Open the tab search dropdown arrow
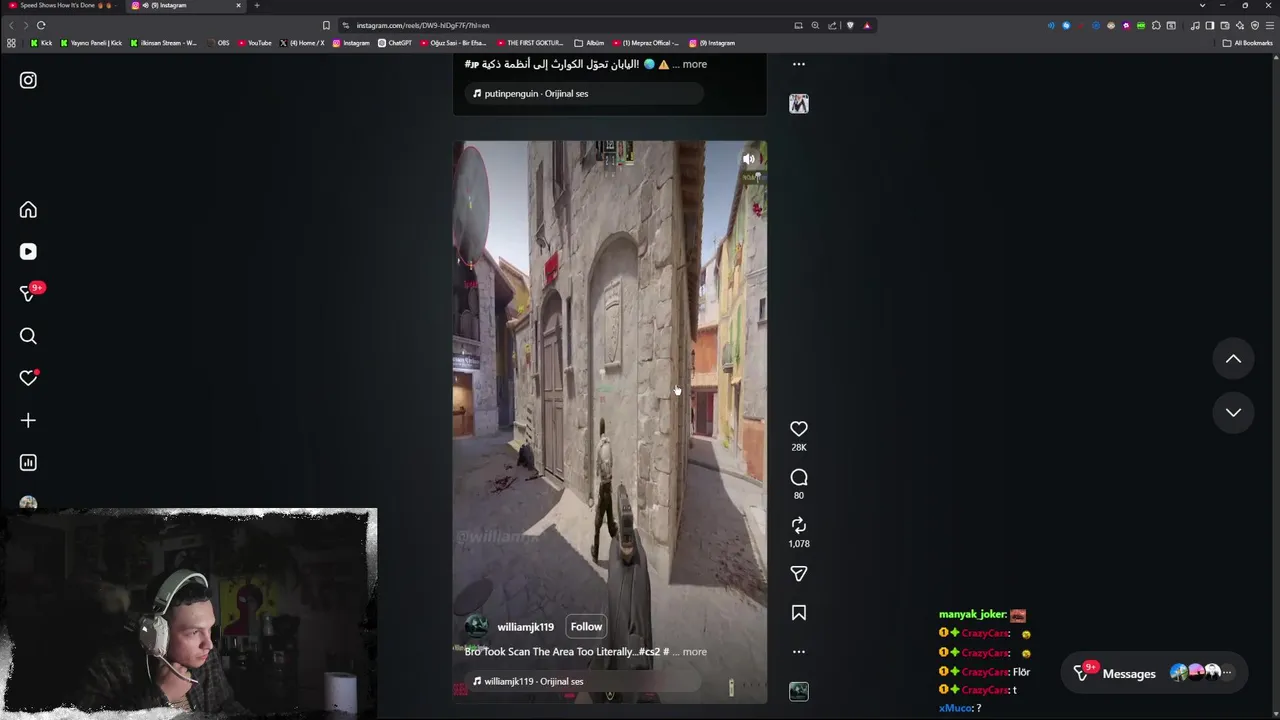The image size is (1280, 720). (x=1202, y=5)
